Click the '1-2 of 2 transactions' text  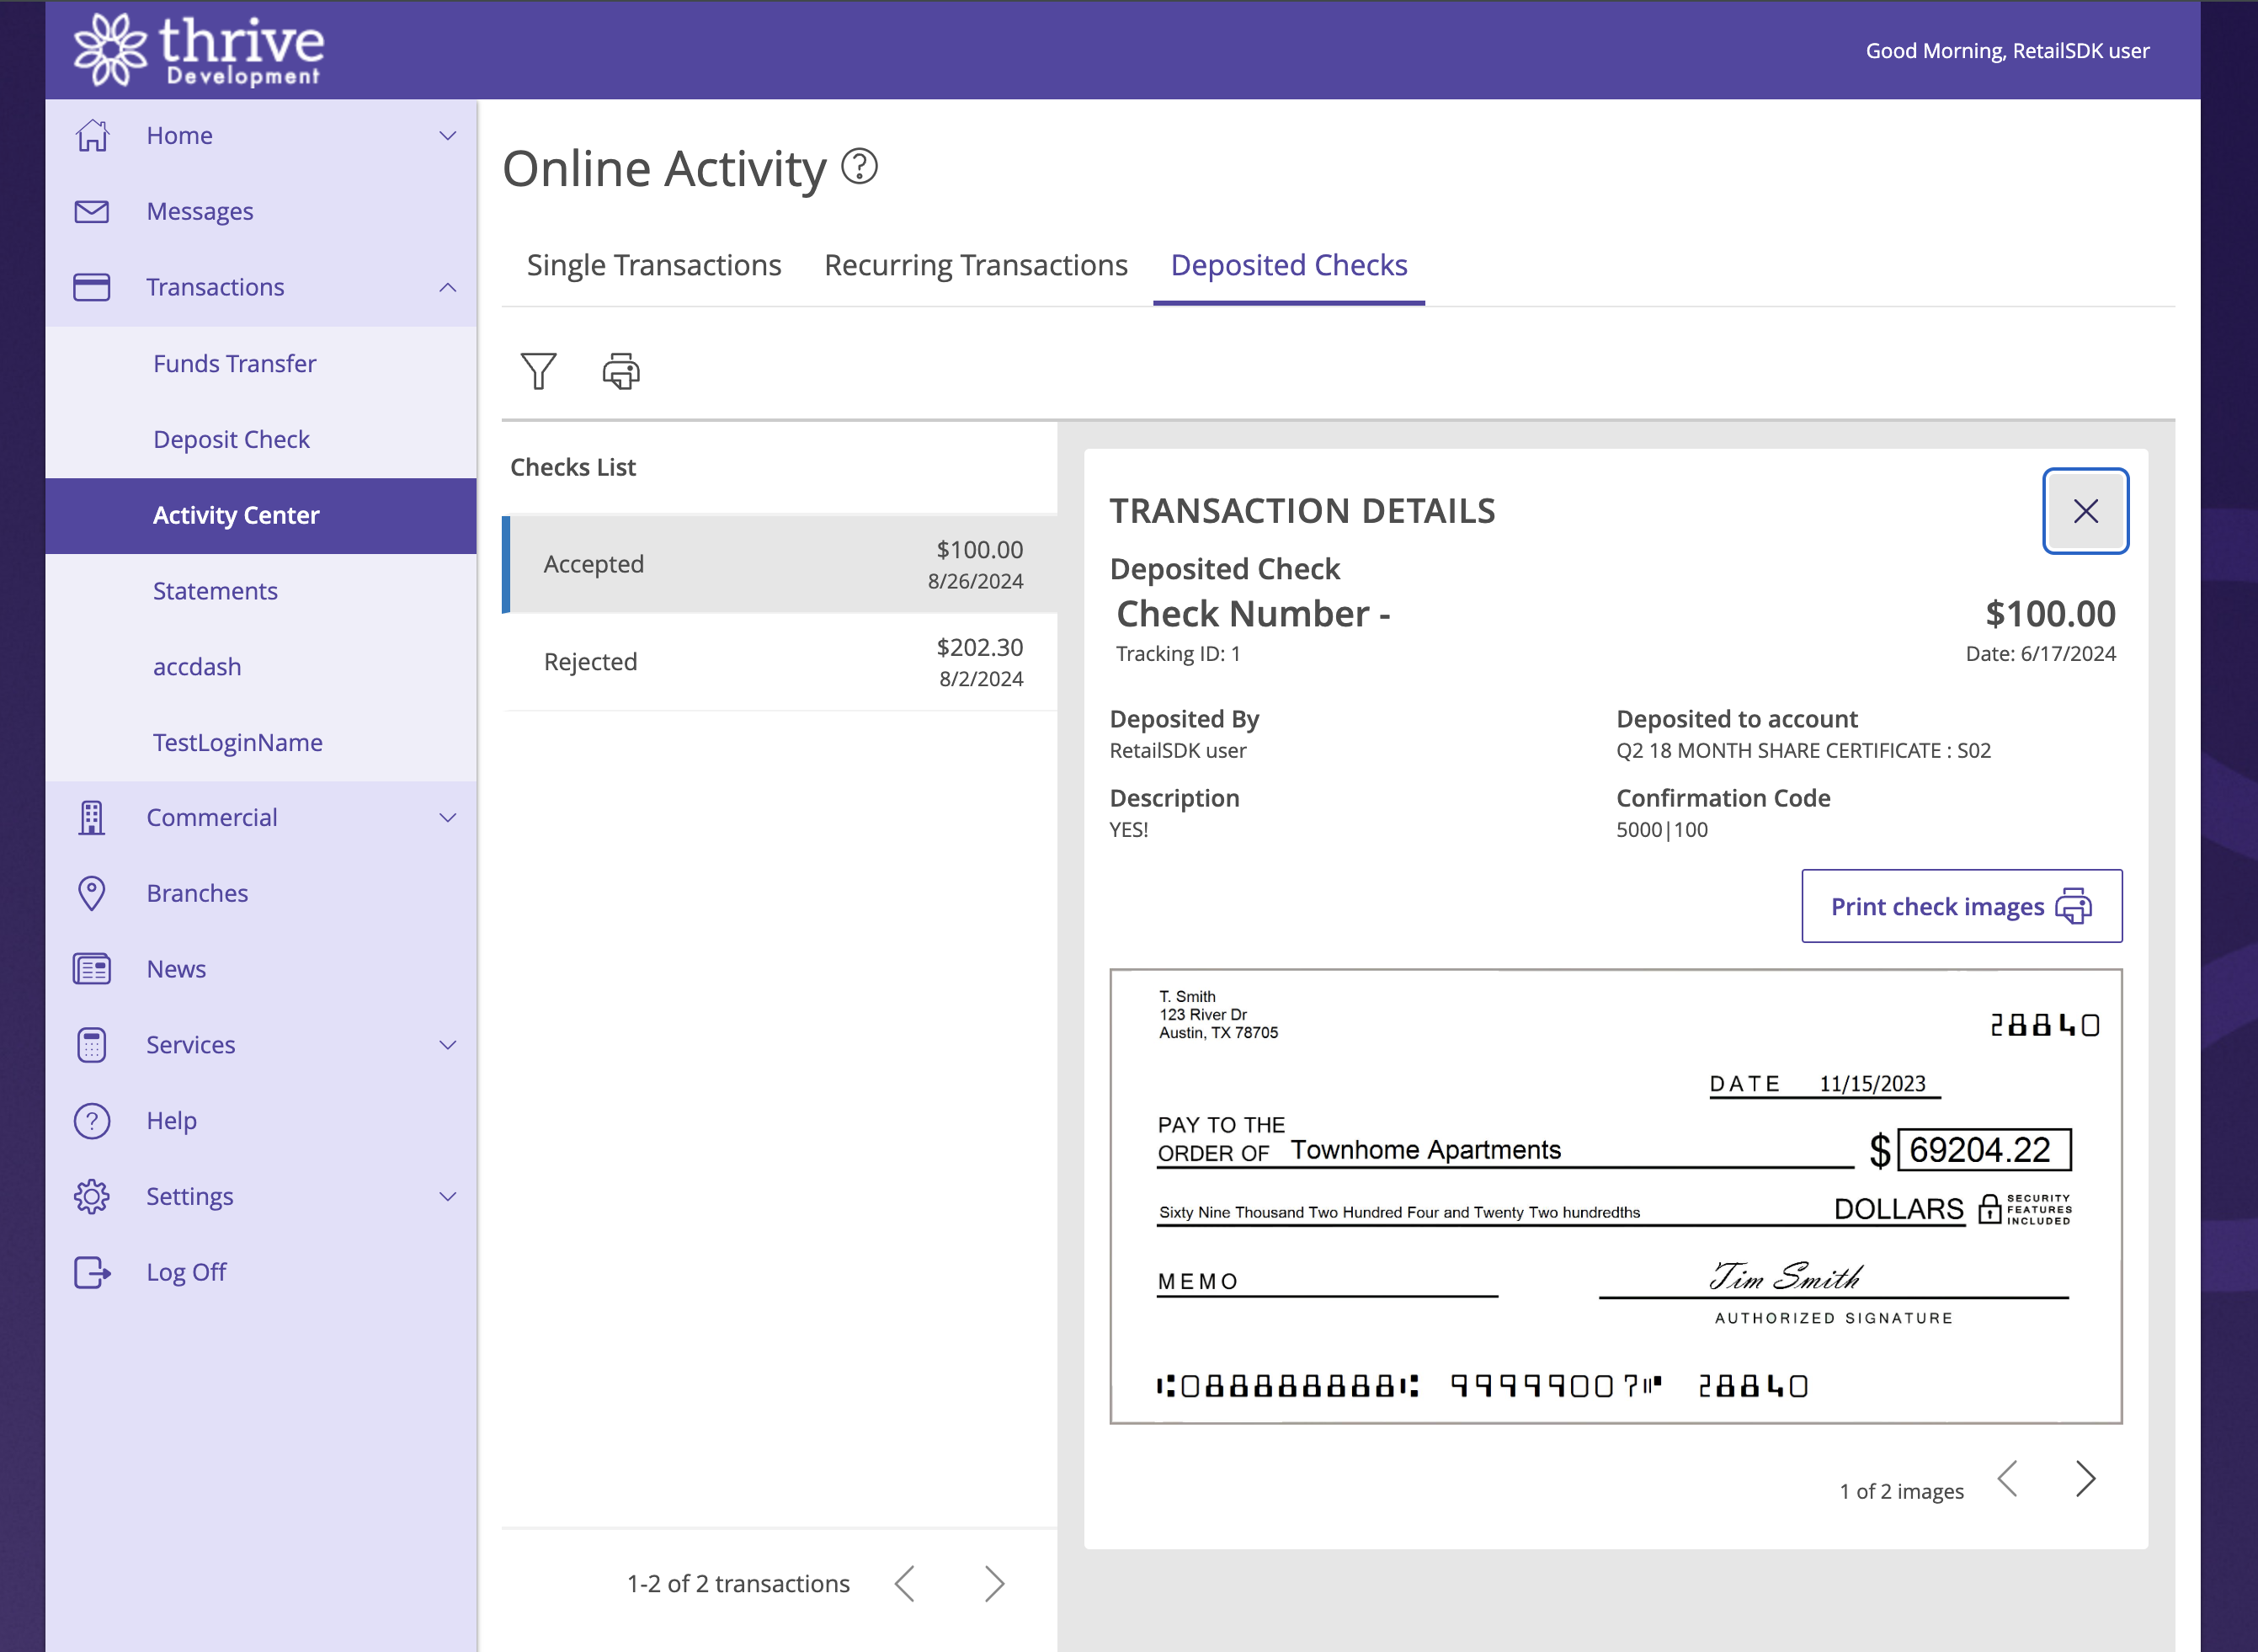point(738,1584)
